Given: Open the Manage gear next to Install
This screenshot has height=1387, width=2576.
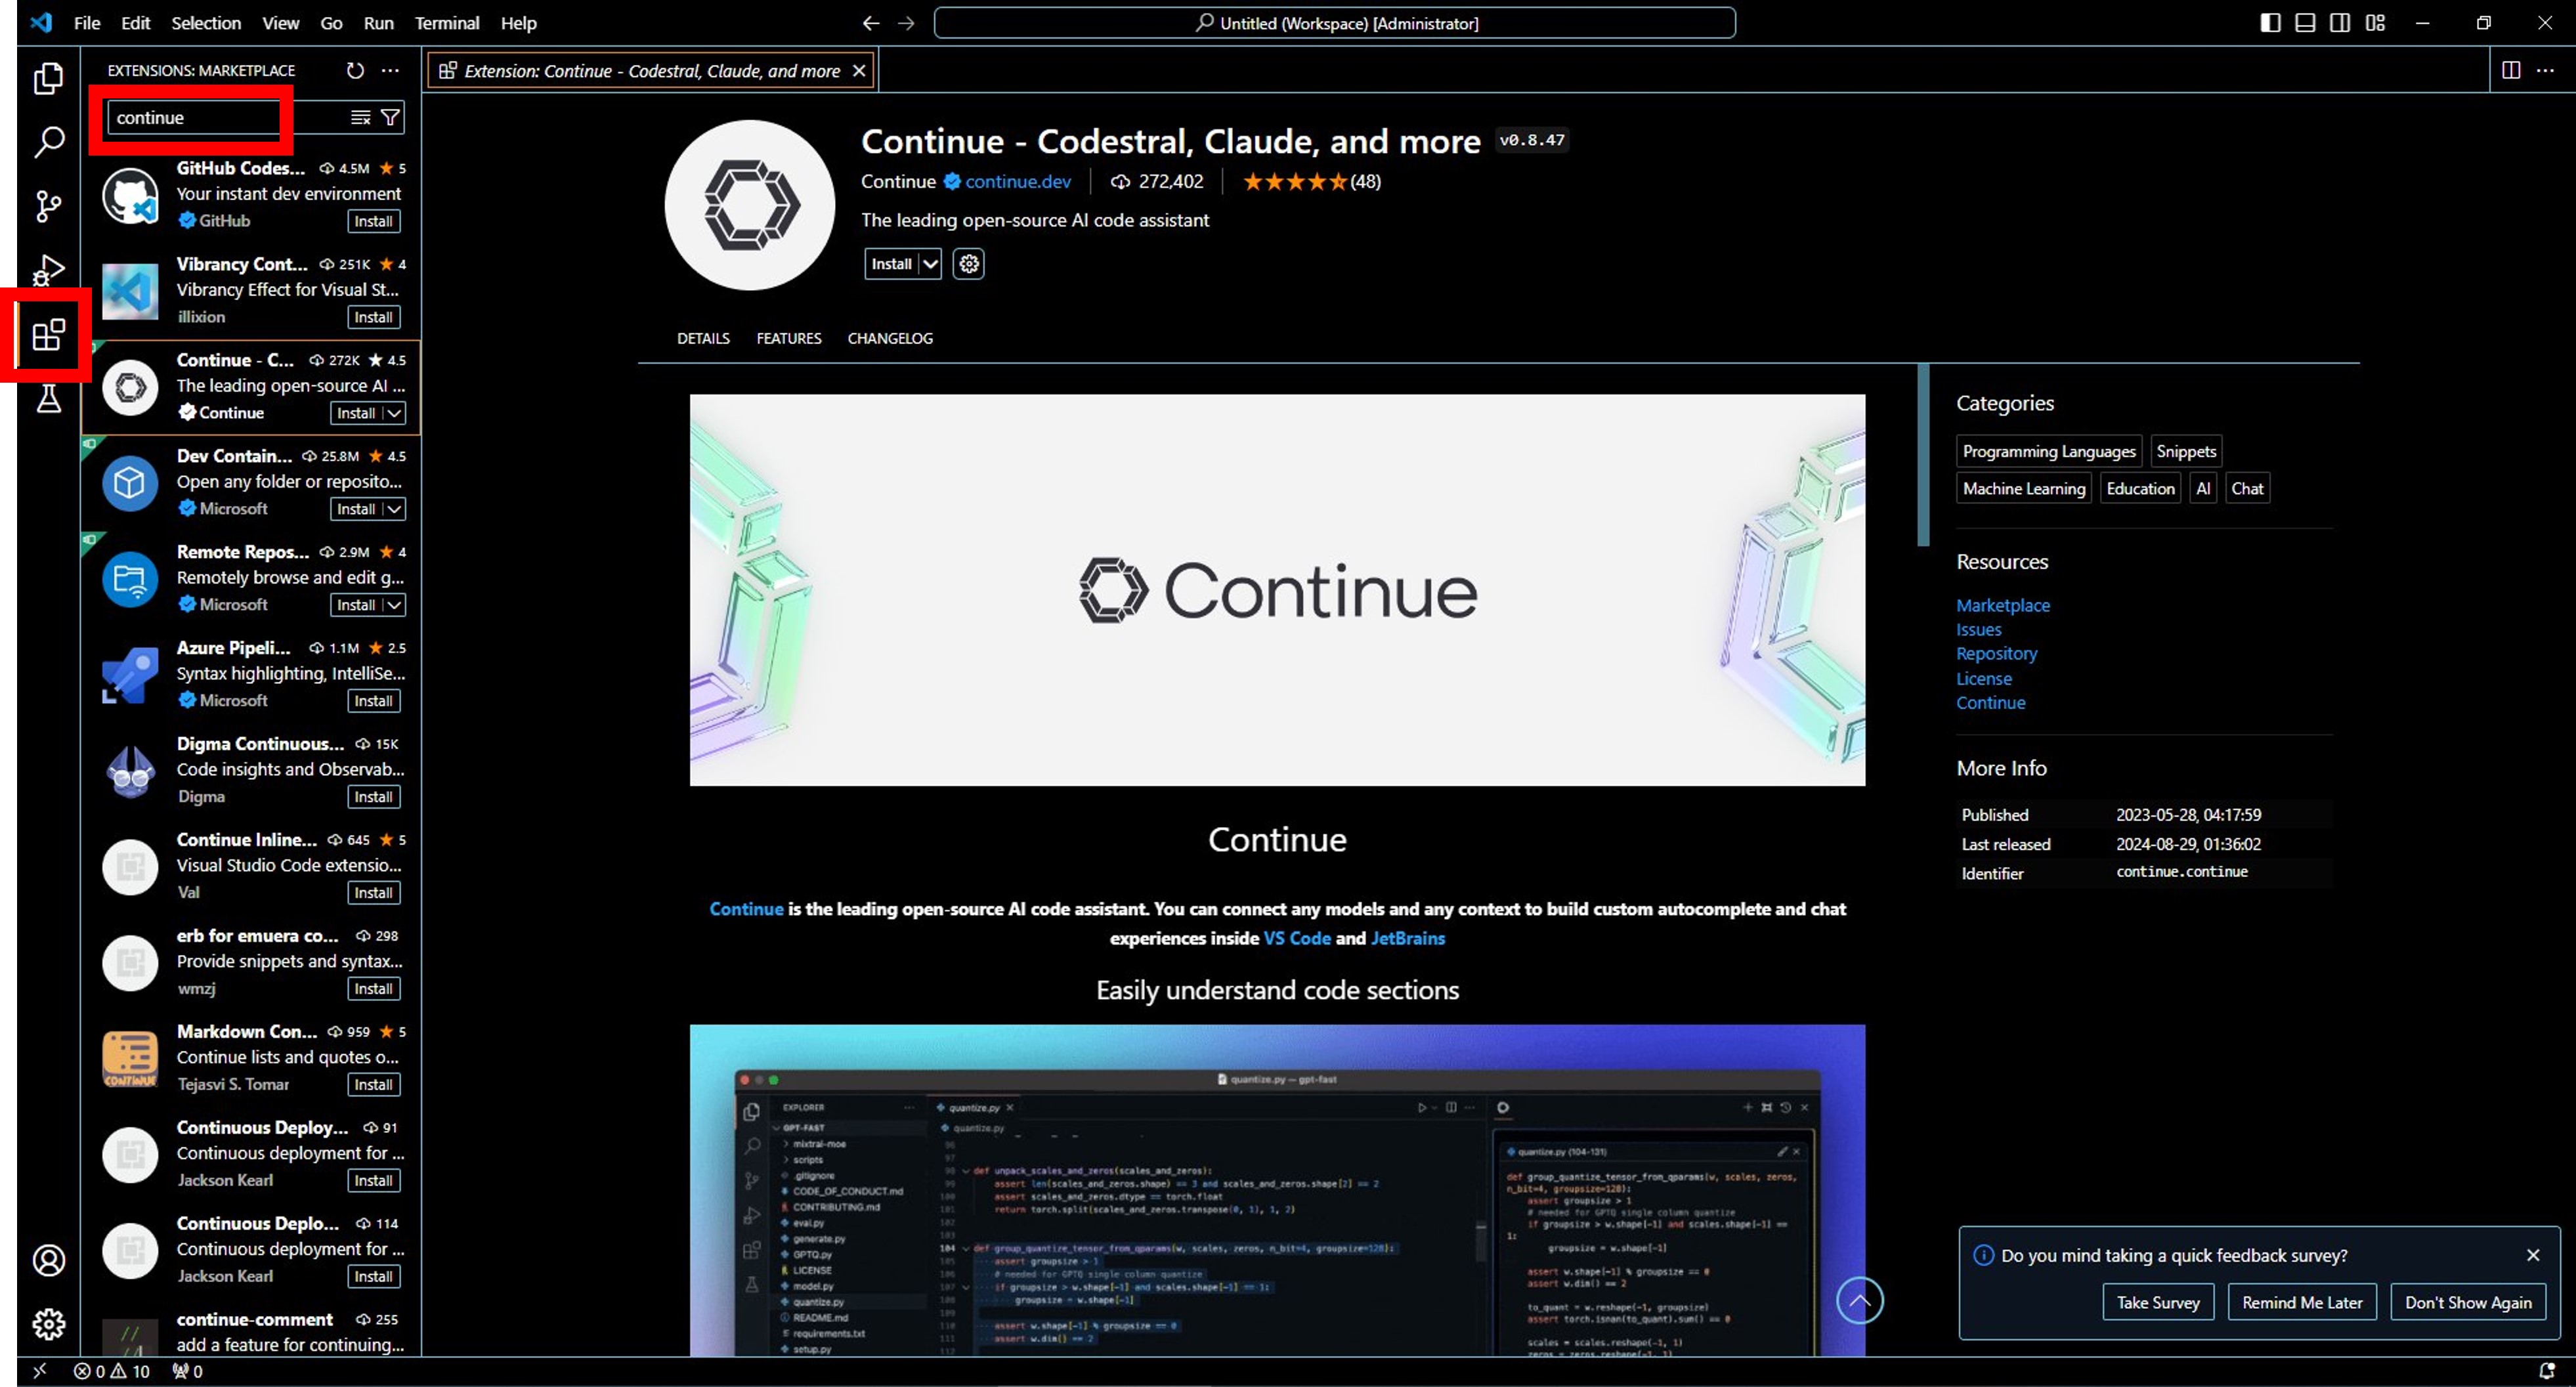Looking at the screenshot, I should pos(968,264).
